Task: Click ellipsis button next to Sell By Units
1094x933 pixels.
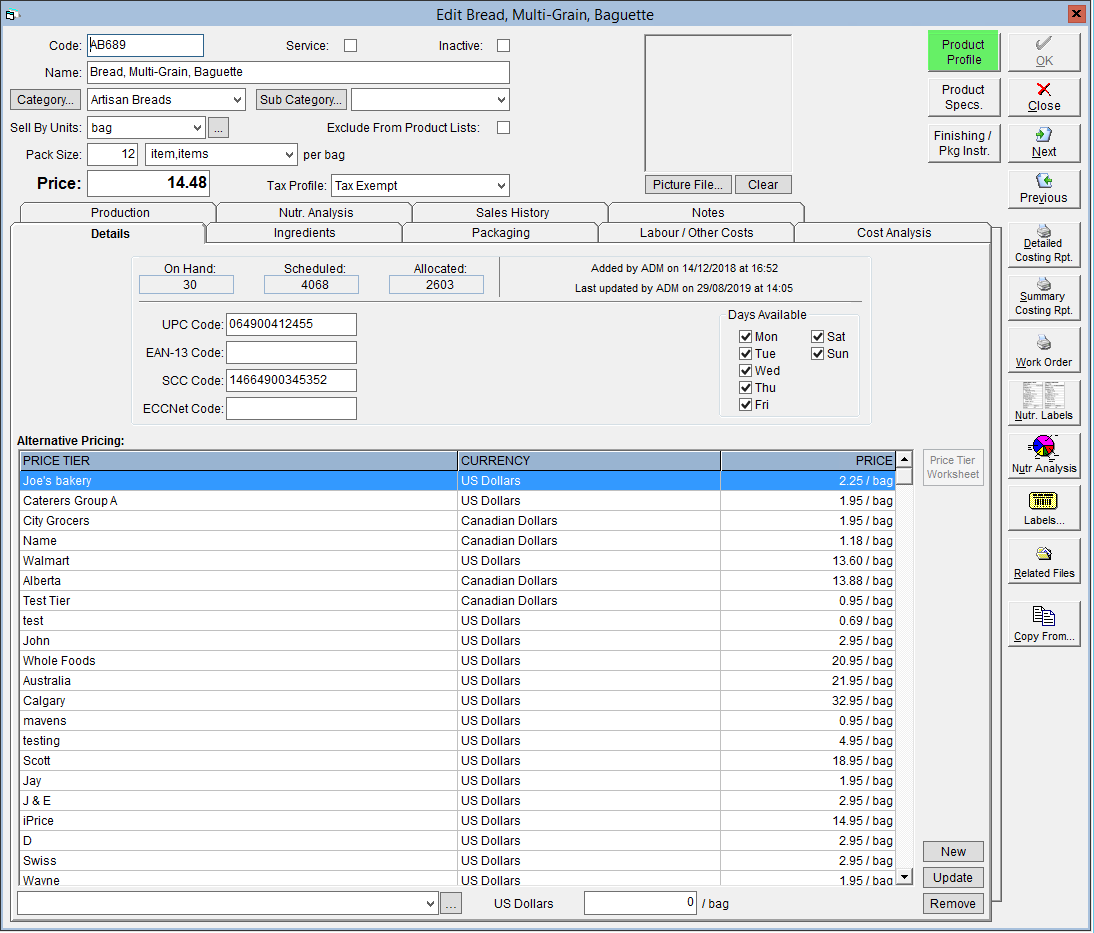Action: tap(218, 128)
